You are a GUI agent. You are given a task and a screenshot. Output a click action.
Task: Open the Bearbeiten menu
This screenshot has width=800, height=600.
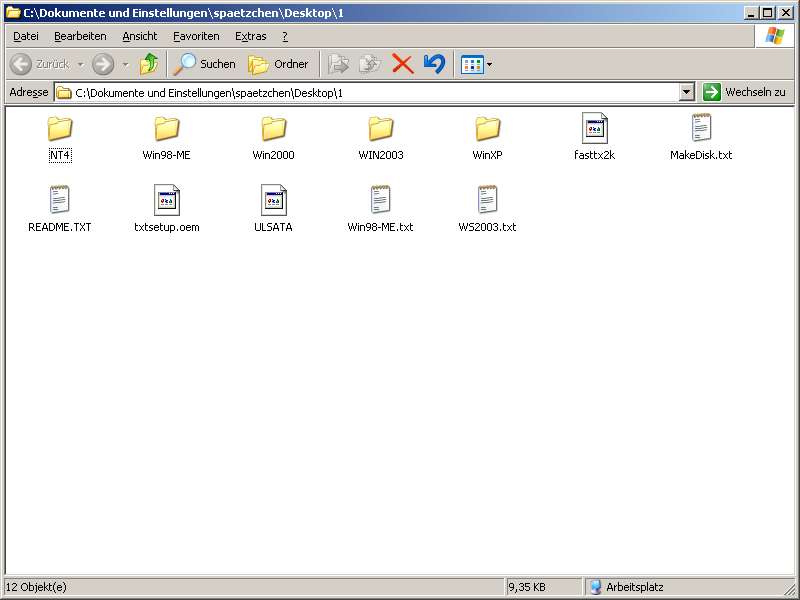pos(80,36)
